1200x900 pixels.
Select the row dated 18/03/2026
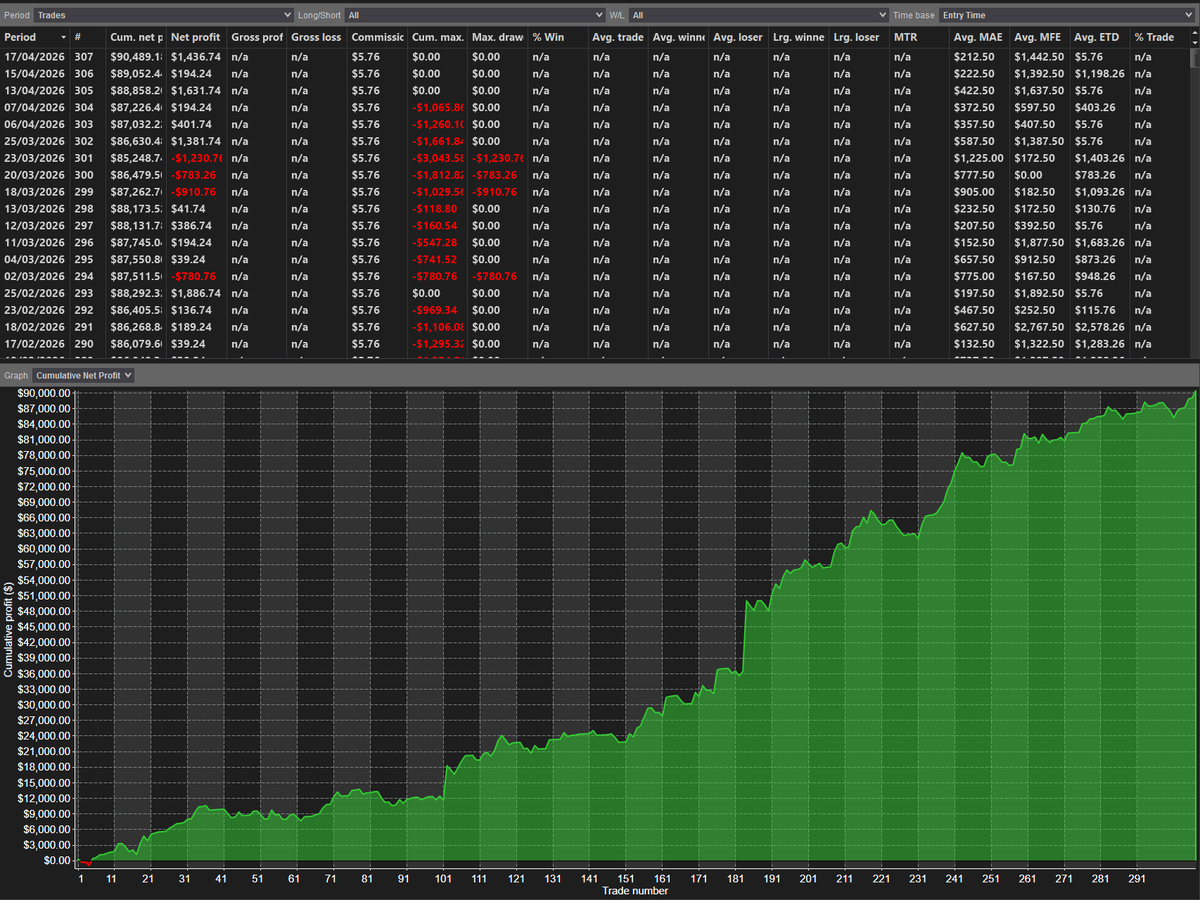[x=595, y=192]
